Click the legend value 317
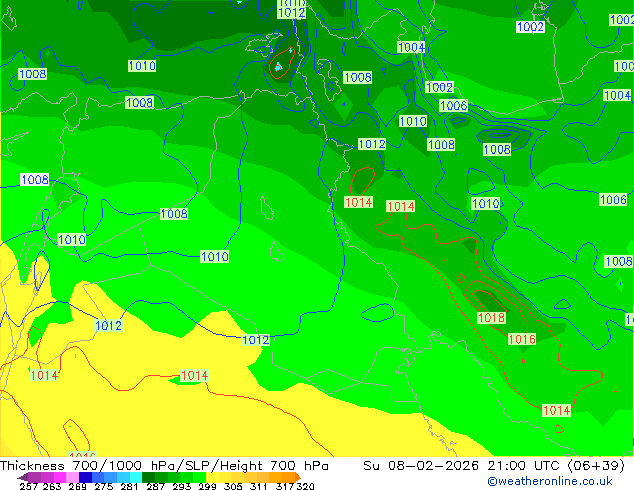 285,486
